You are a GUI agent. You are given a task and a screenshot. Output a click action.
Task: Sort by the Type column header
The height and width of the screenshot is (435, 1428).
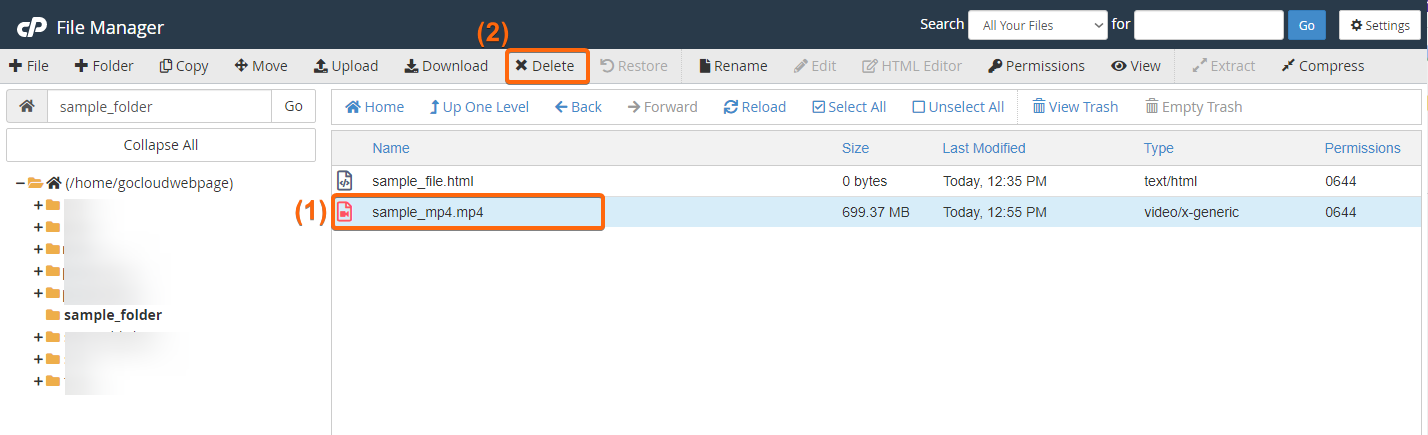coord(1159,148)
